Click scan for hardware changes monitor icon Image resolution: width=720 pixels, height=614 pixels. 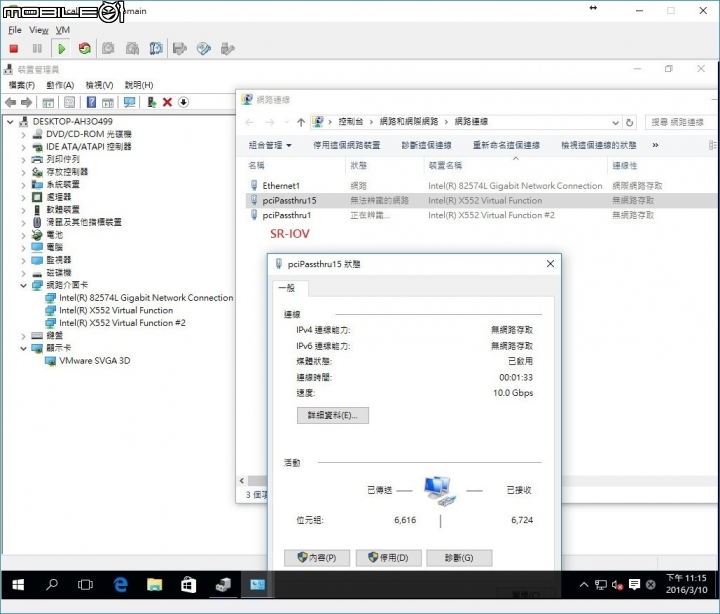[x=129, y=102]
